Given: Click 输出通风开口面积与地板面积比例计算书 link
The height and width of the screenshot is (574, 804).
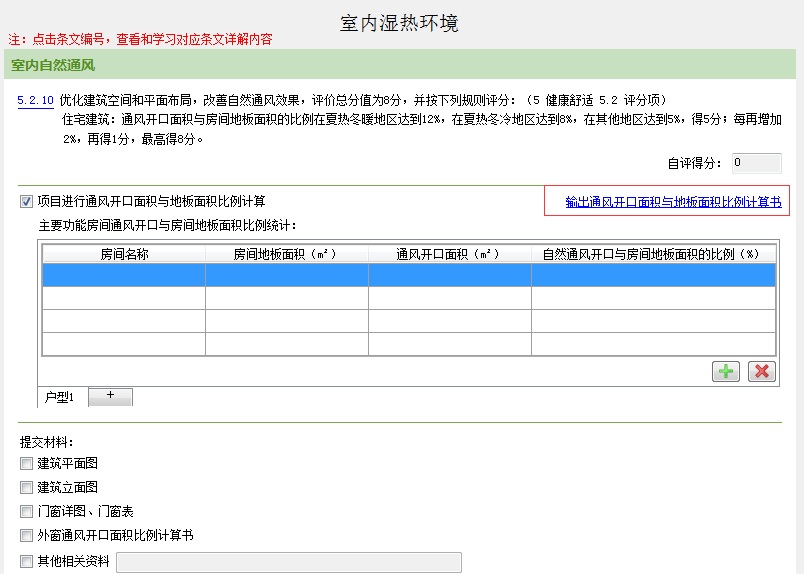Looking at the screenshot, I should (x=672, y=202).
